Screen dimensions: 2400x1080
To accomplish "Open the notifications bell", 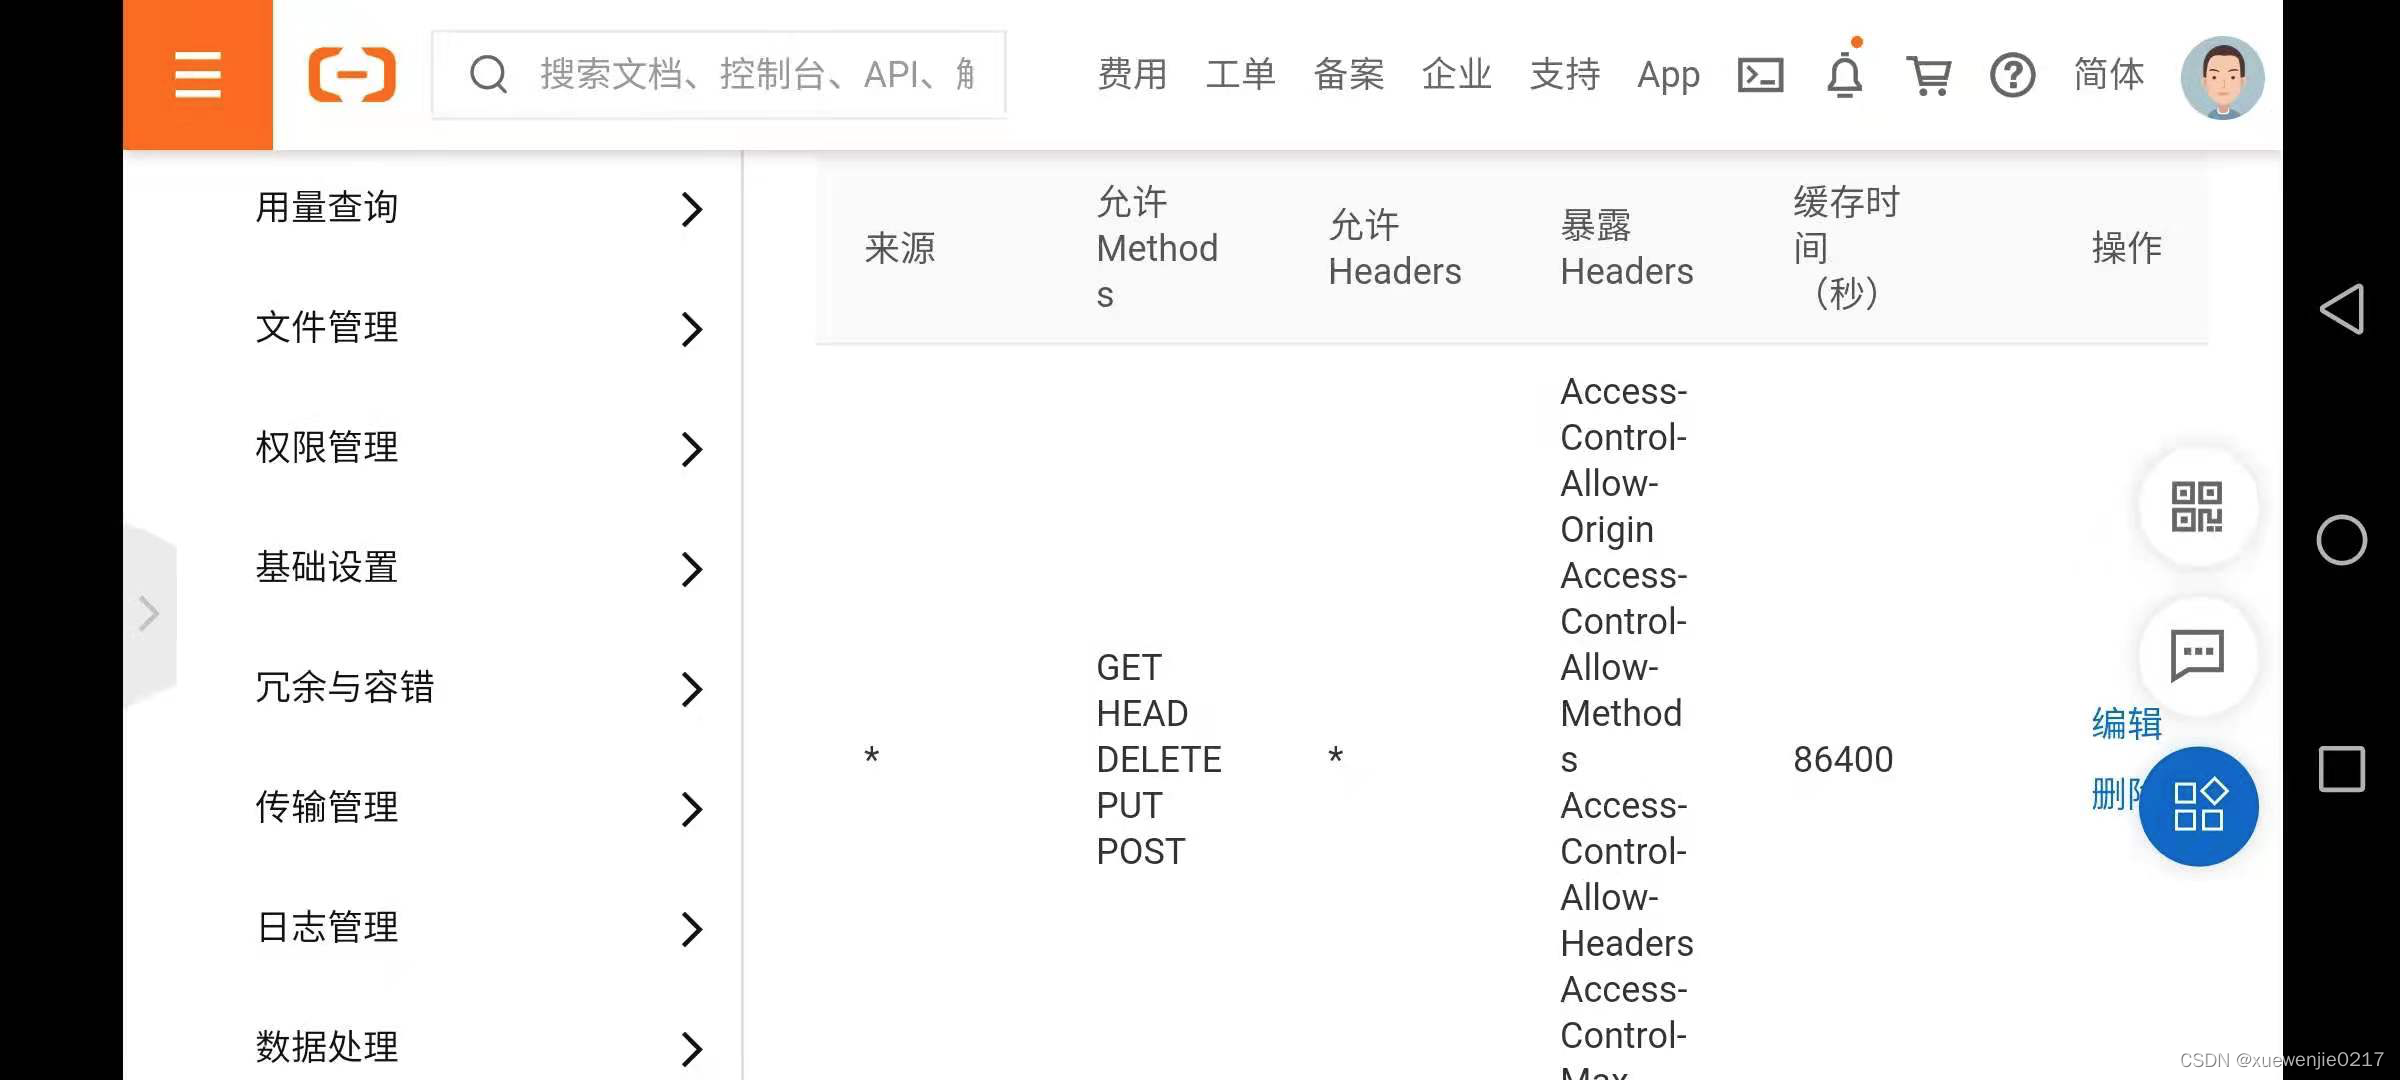I will pos(1845,75).
